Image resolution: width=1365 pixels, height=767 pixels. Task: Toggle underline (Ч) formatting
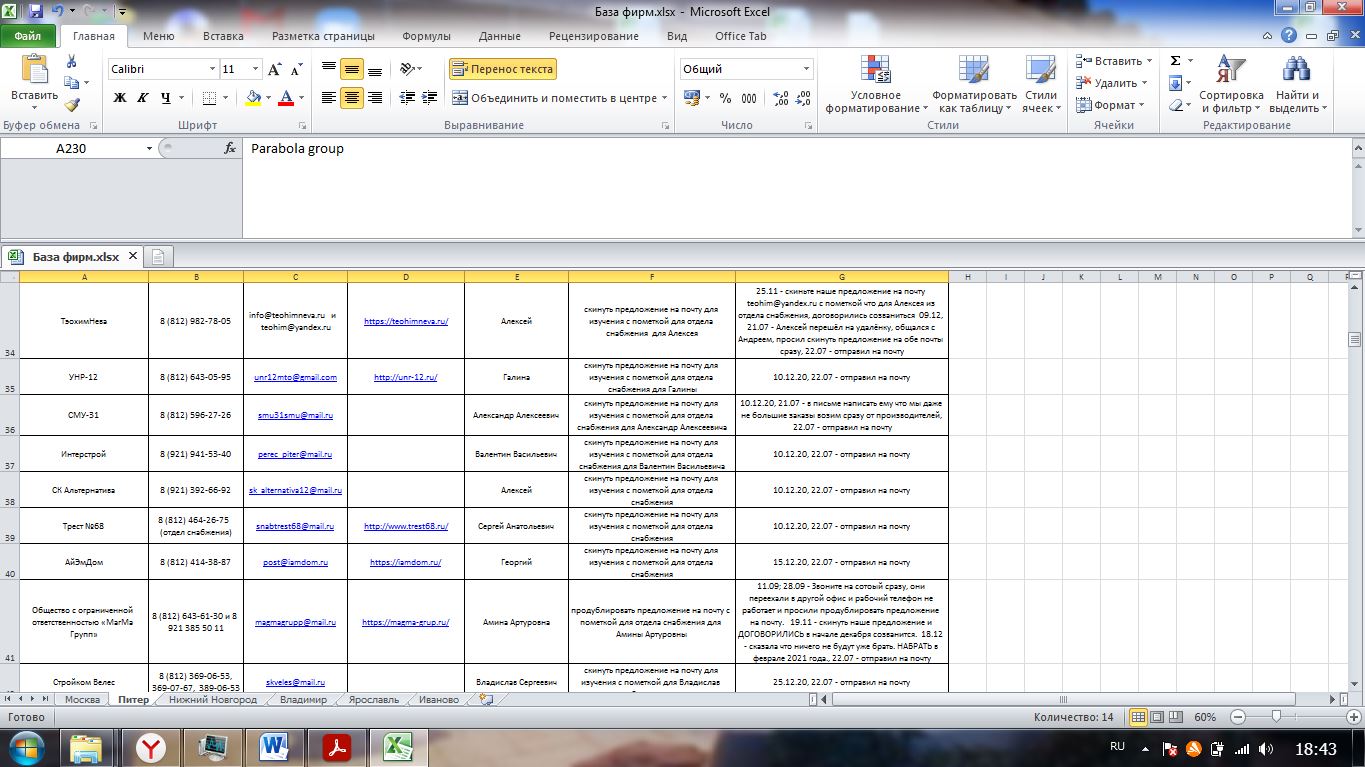pos(166,98)
